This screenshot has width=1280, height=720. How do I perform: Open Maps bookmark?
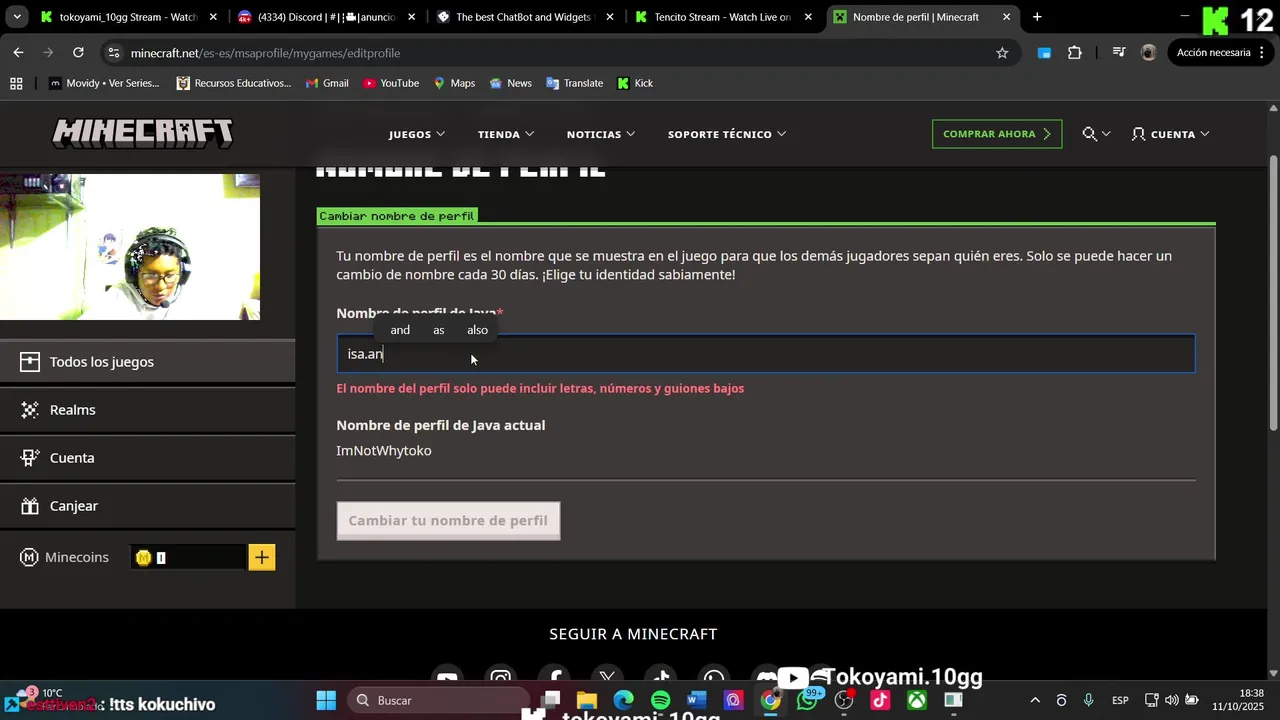(454, 83)
